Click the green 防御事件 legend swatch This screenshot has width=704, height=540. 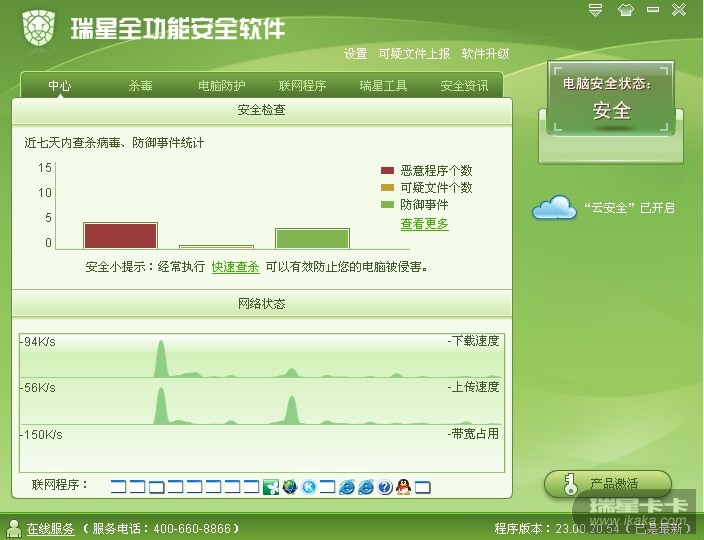[387, 205]
